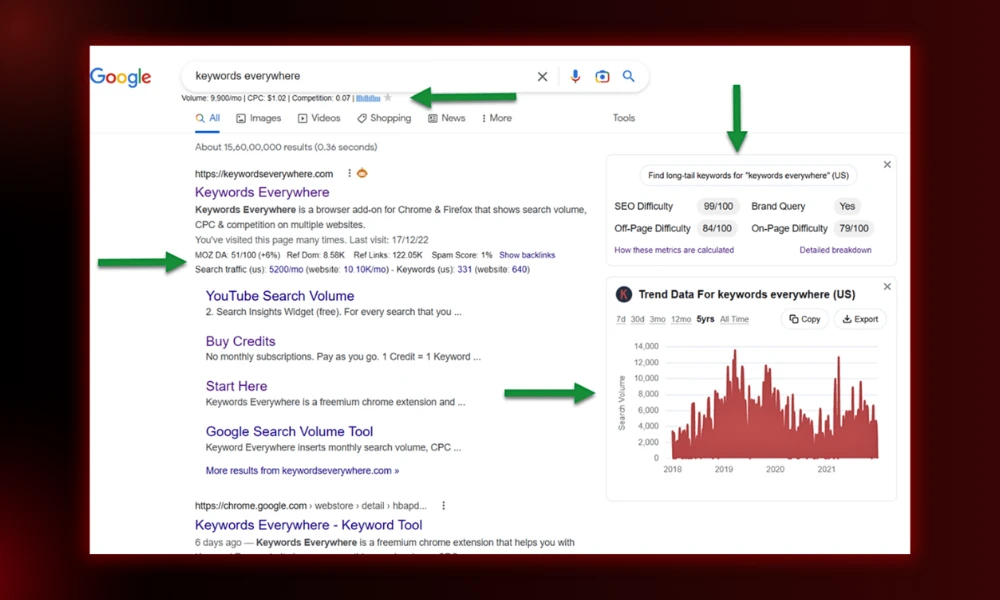Select the 30d trend range
Image resolution: width=1000 pixels, height=600 pixels.
(x=637, y=319)
